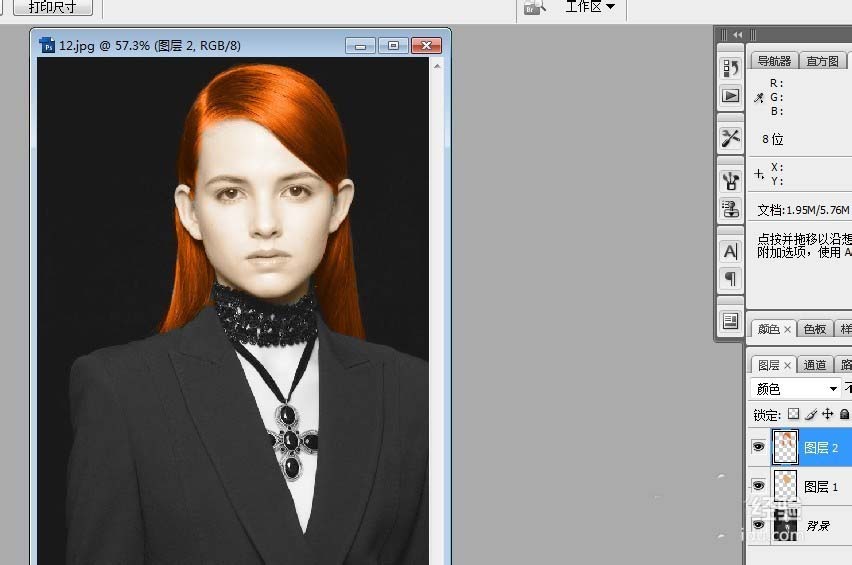Viewport: 852px width, 565px height.
Task: Click the 图层 1 layer name
Action: [x=821, y=487]
